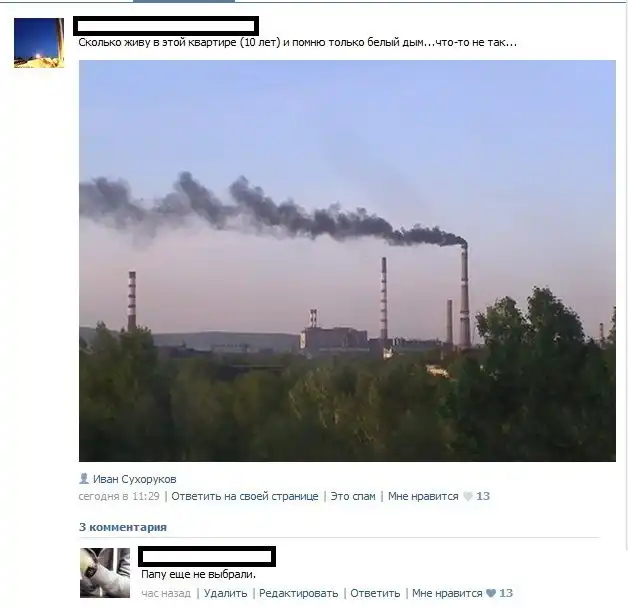The height and width of the screenshot is (609, 628).
Task: Reply to the comment via Ответить
Action: (375, 593)
